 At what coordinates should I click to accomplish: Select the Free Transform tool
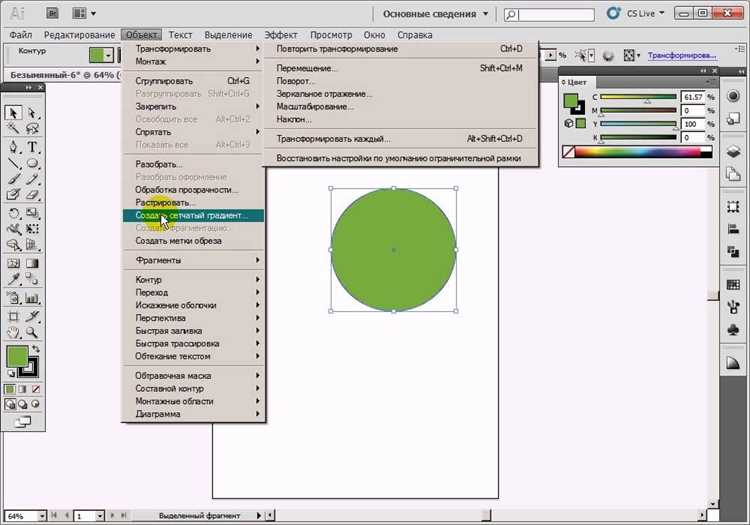coord(32,229)
